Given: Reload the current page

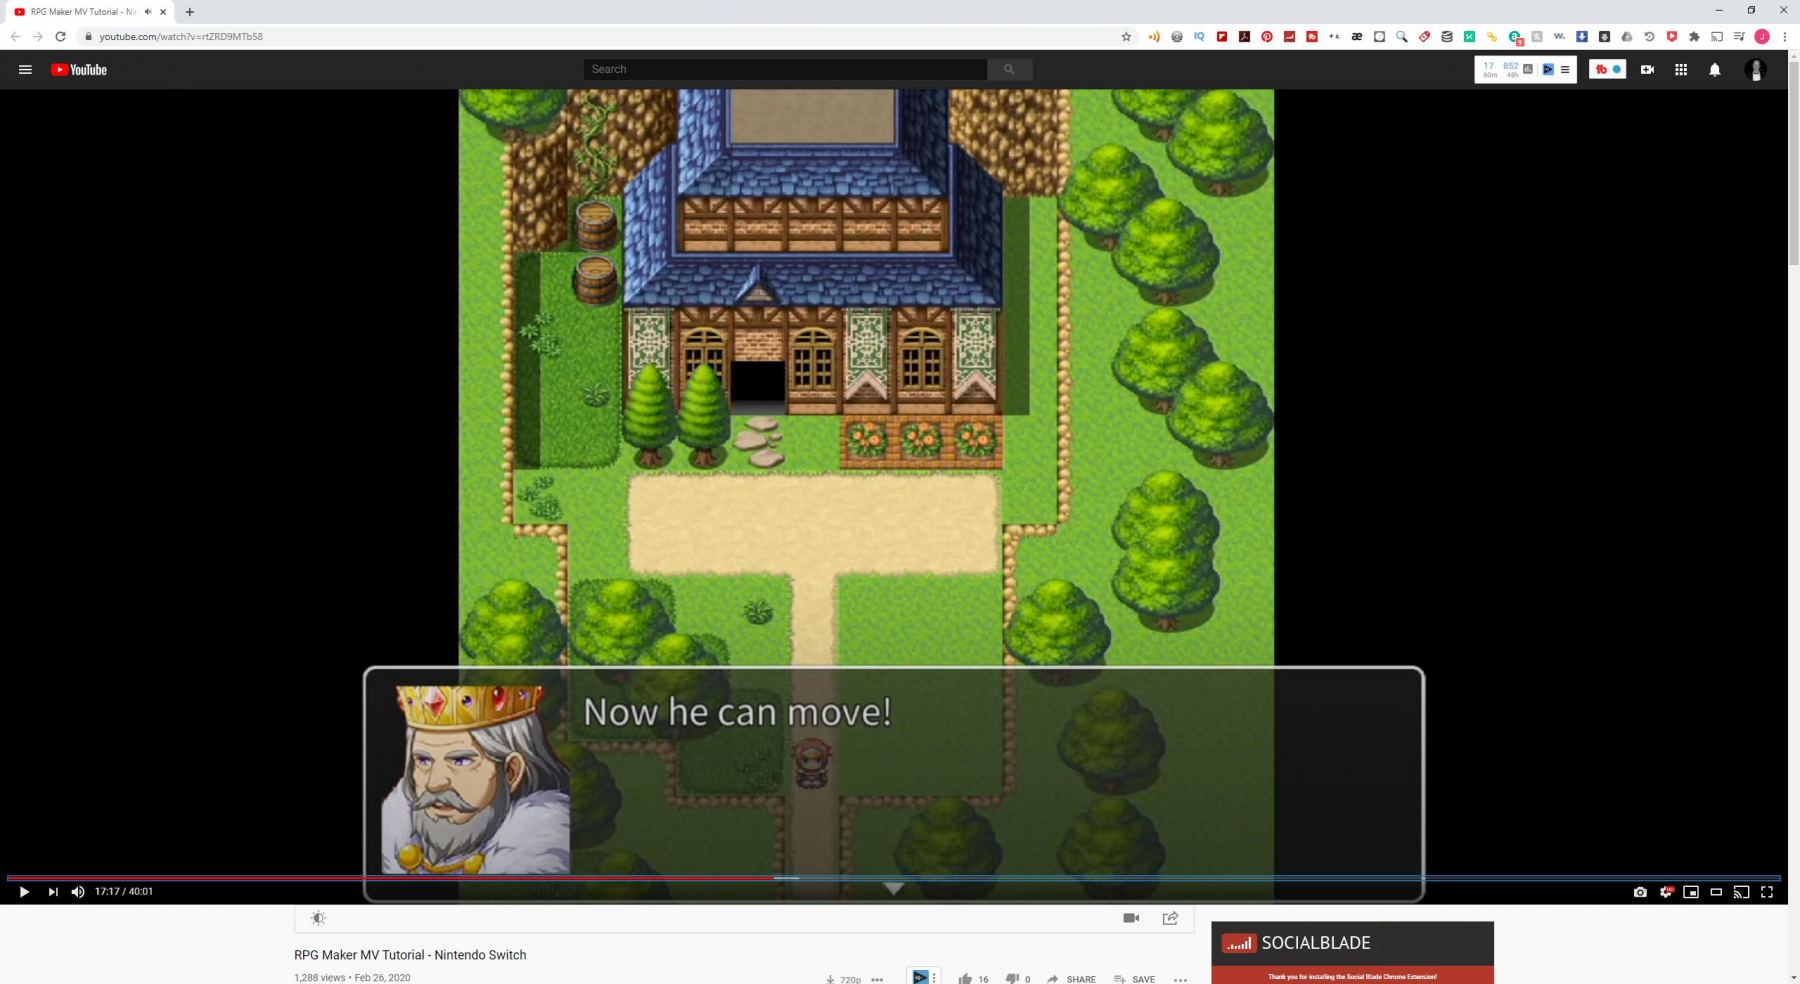Looking at the screenshot, I should (60, 37).
